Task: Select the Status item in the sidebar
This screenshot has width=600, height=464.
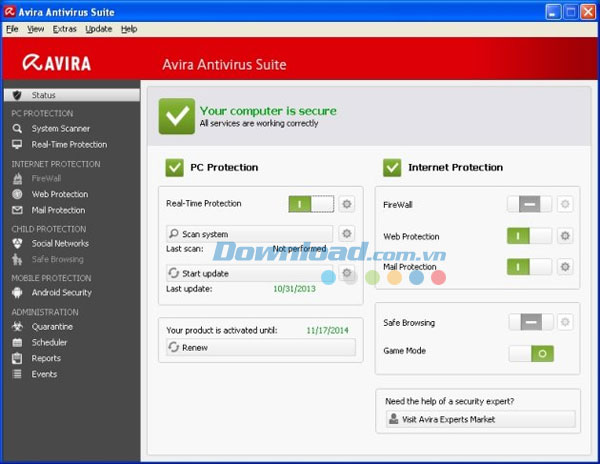Action: tap(44, 95)
